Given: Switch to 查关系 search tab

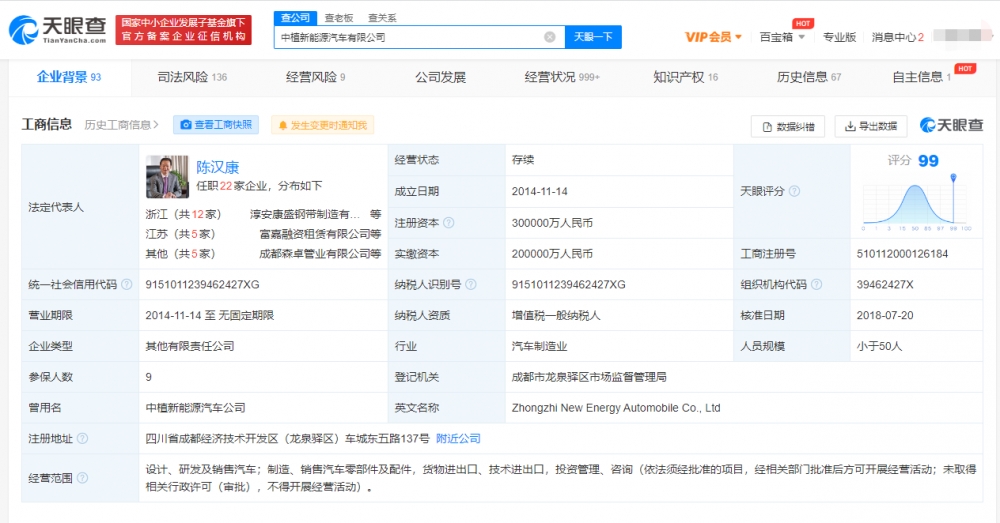Looking at the screenshot, I should pyautogui.click(x=382, y=18).
